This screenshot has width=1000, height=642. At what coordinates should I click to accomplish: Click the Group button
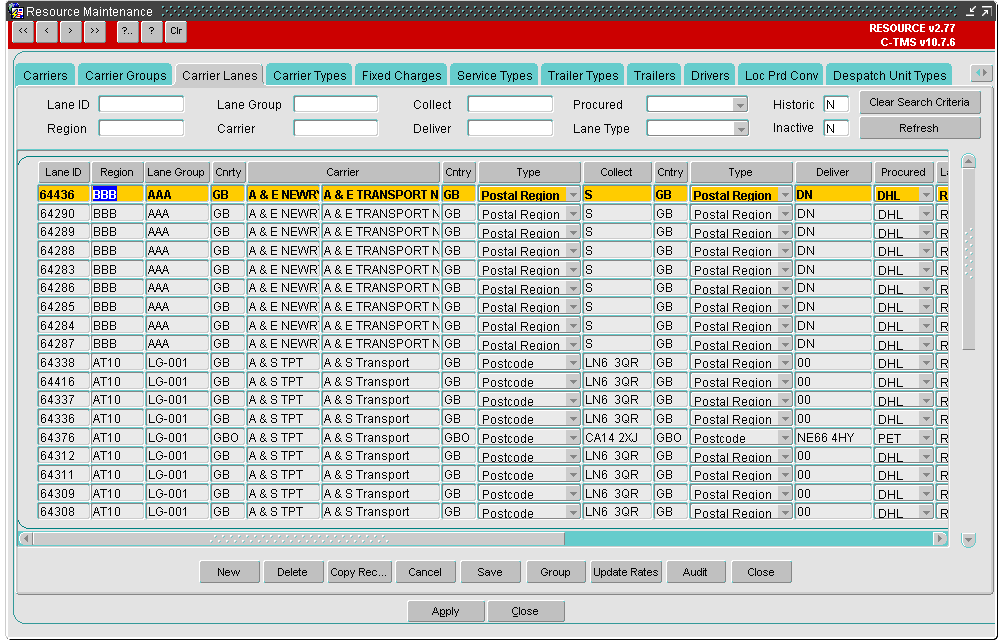pos(555,572)
